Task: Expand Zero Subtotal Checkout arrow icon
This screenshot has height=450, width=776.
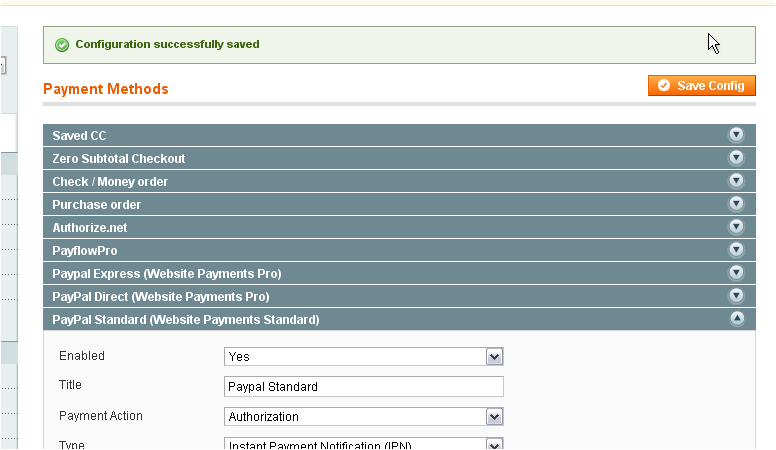Action: 737,158
